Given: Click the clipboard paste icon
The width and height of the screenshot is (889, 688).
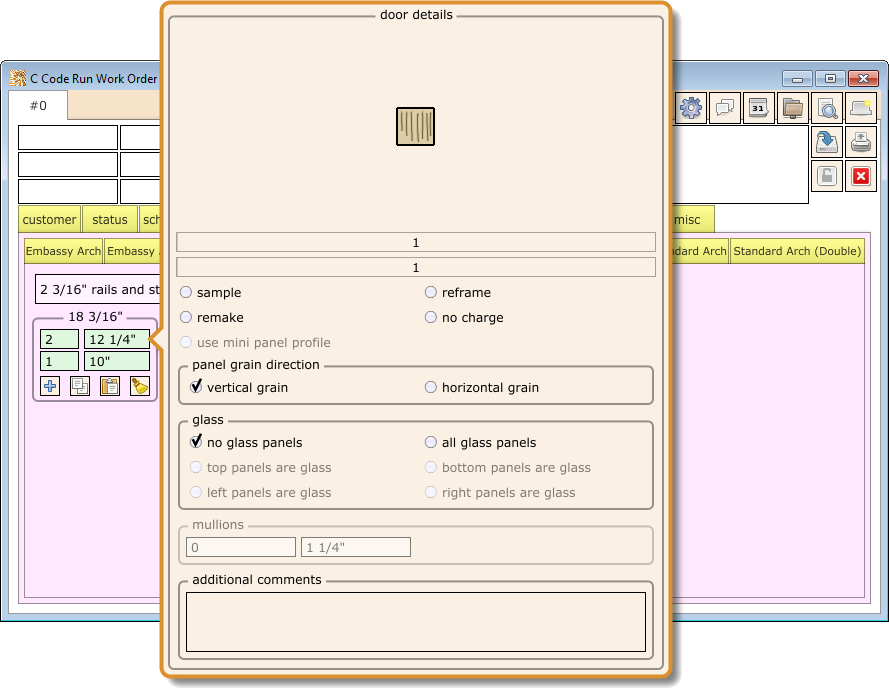Looking at the screenshot, I should 110,386.
